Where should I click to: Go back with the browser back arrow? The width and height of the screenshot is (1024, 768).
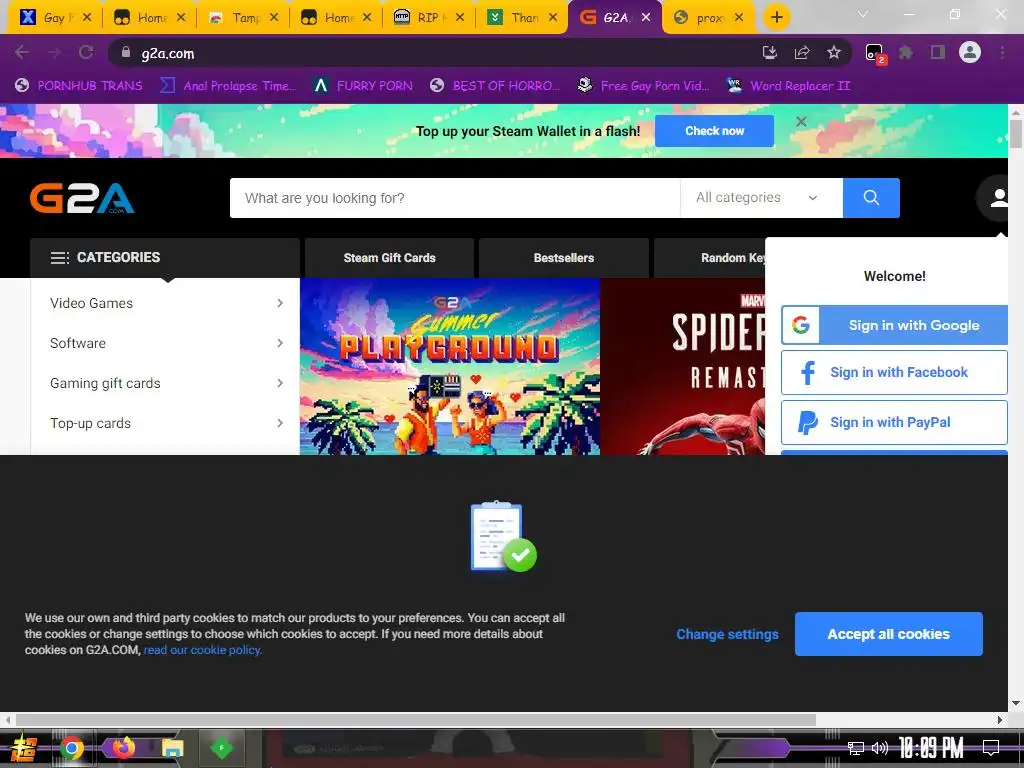click(22, 53)
